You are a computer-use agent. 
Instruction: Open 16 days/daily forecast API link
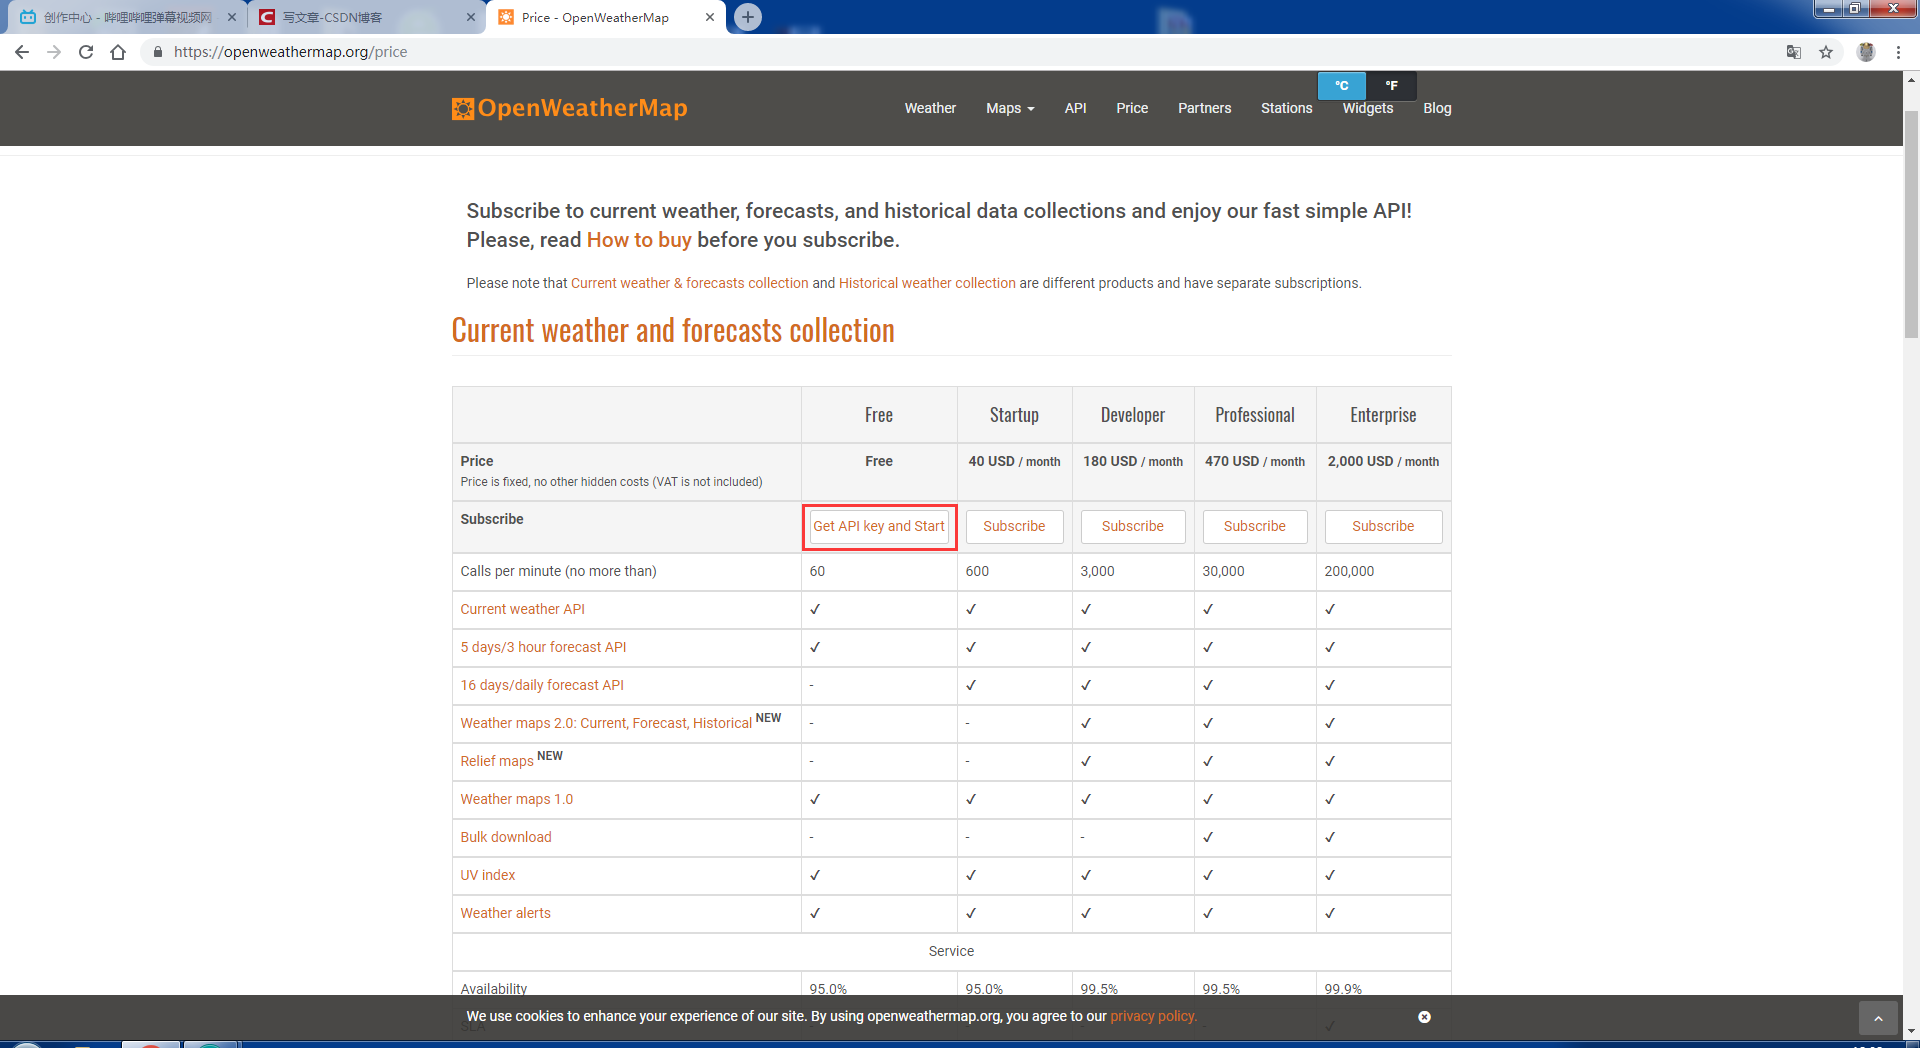[x=542, y=685]
